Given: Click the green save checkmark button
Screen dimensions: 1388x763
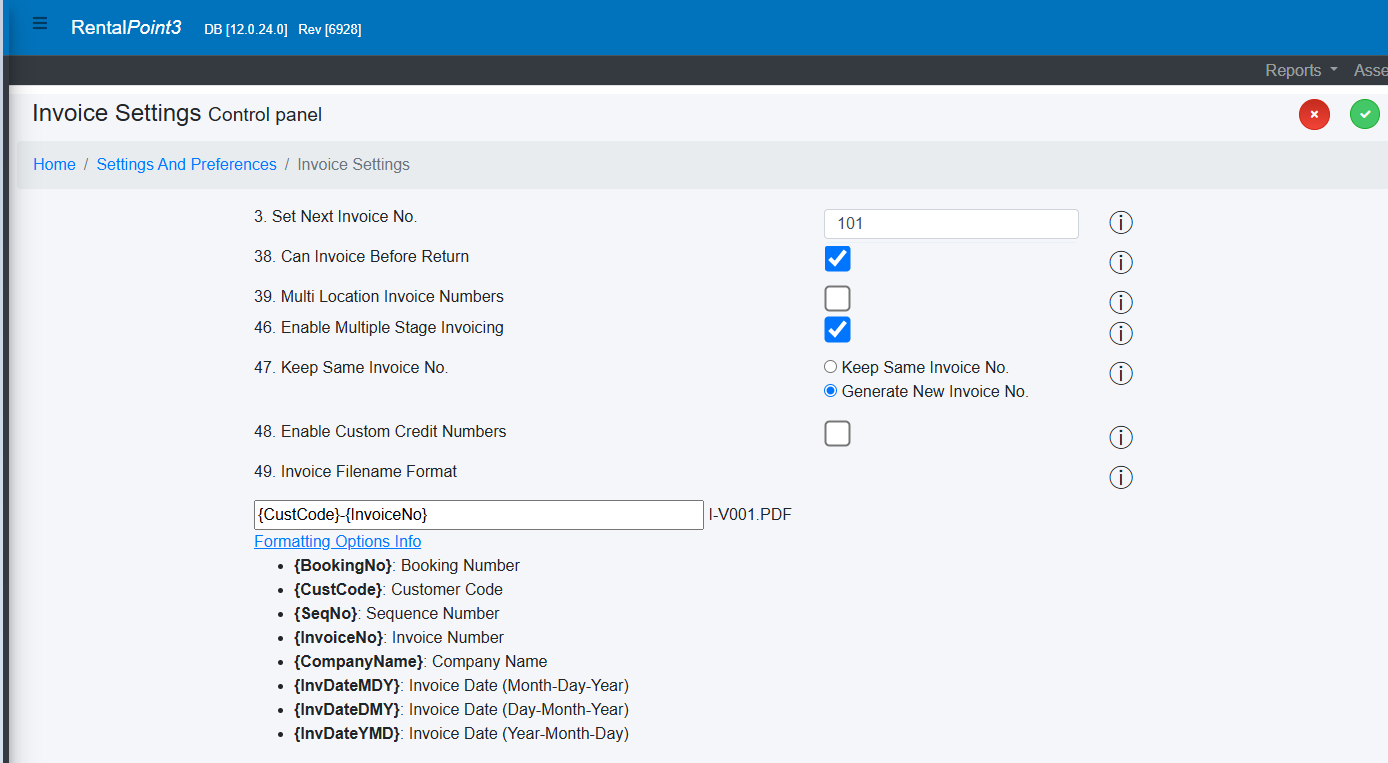Looking at the screenshot, I should pyautogui.click(x=1365, y=115).
